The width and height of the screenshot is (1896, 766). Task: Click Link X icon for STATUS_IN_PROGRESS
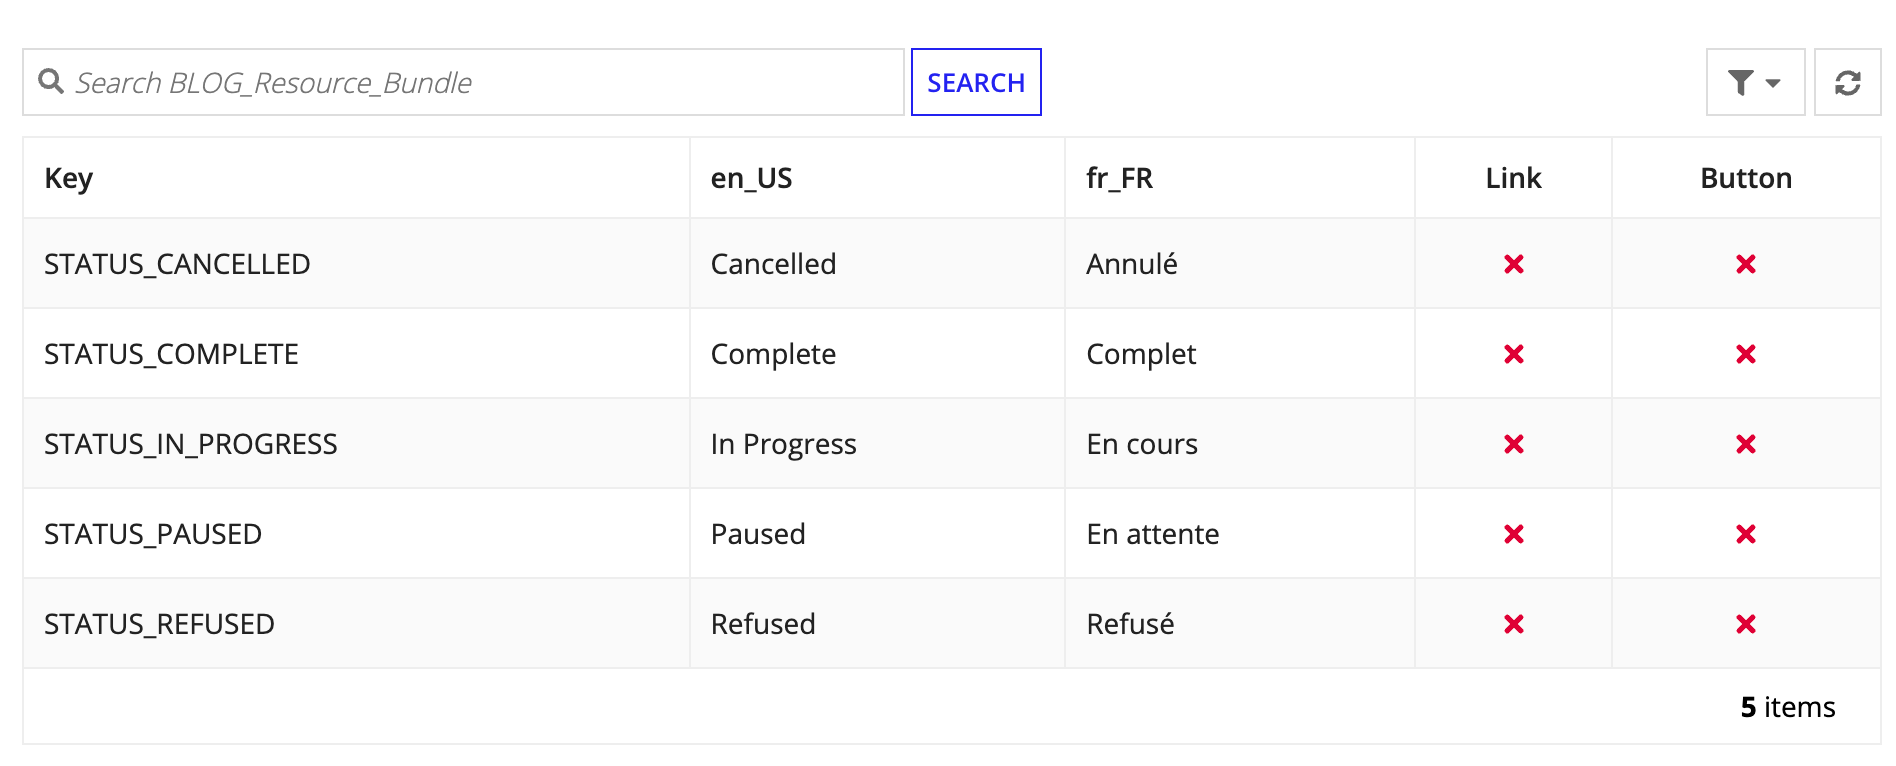(x=1513, y=444)
